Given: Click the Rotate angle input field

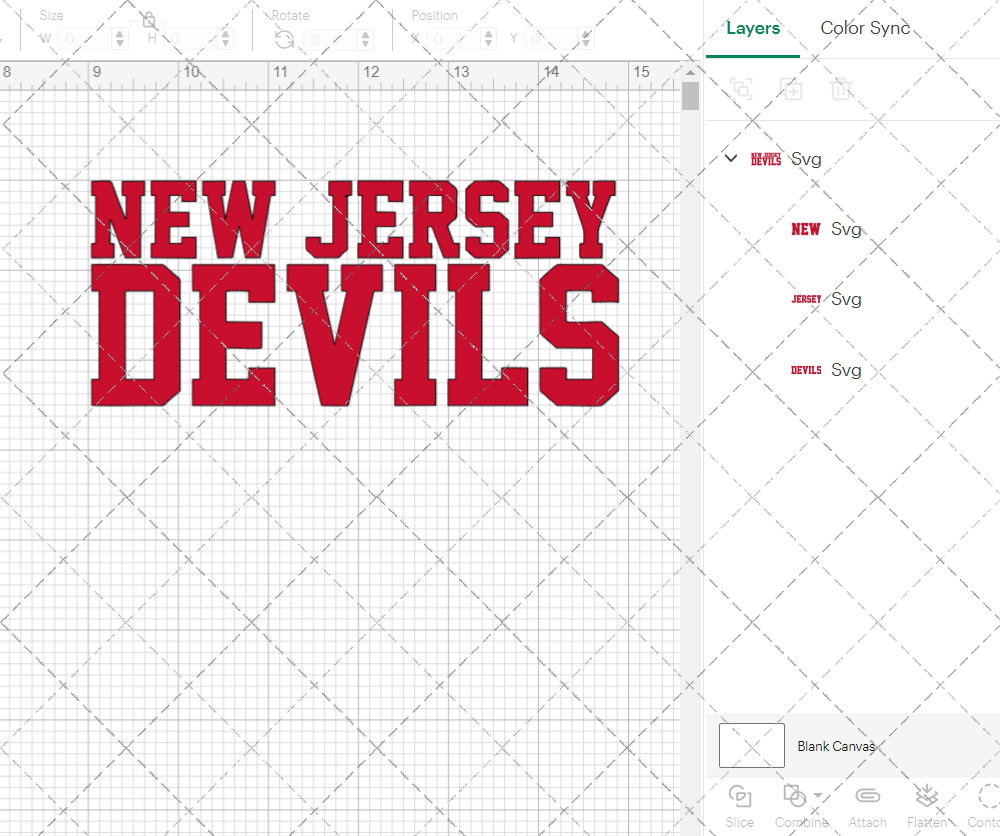Looking at the screenshot, I should click(x=330, y=40).
